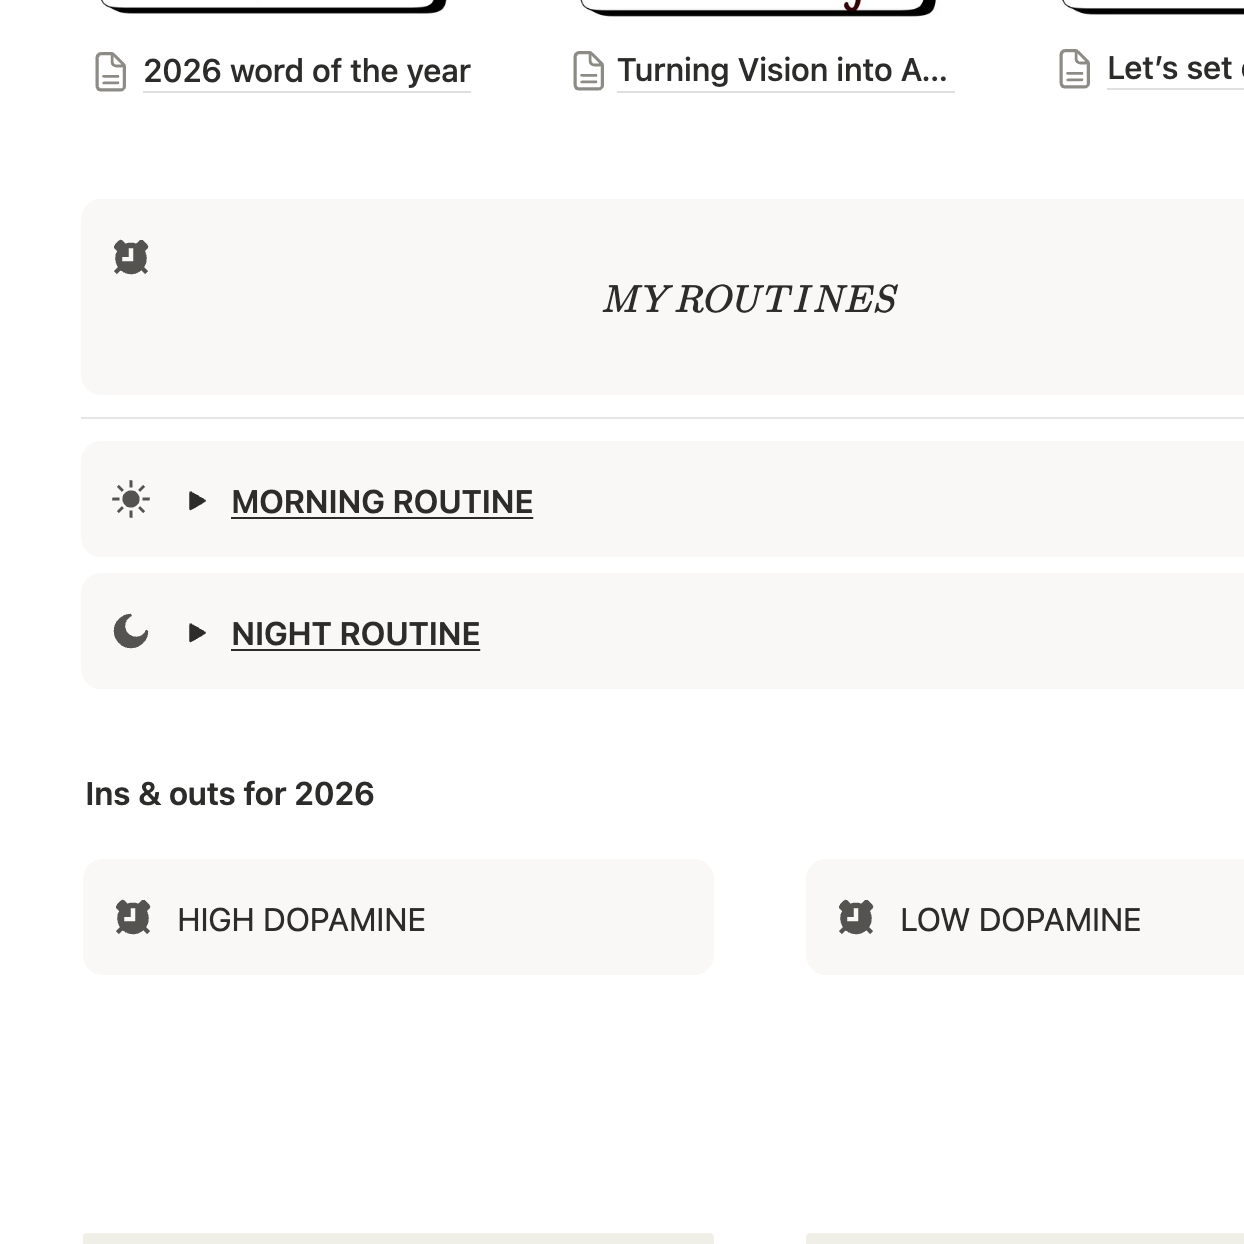The image size is (1244, 1244).
Task: Click the MORNING ROUTINE underlined text
Action: point(382,502)
